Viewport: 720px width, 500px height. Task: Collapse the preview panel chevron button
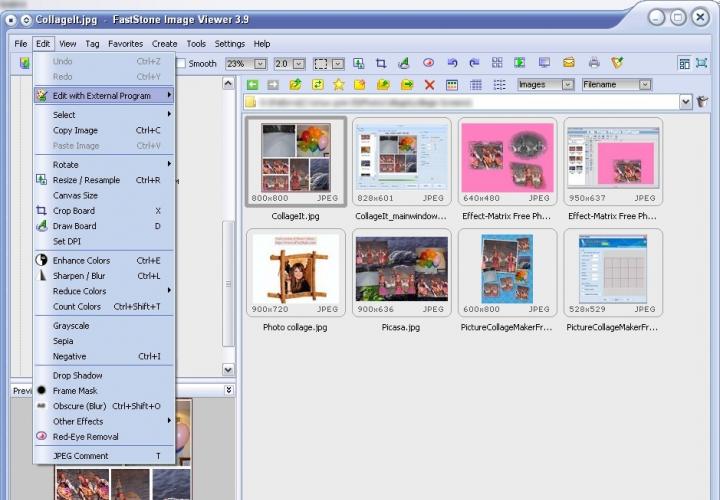(228, 390)
